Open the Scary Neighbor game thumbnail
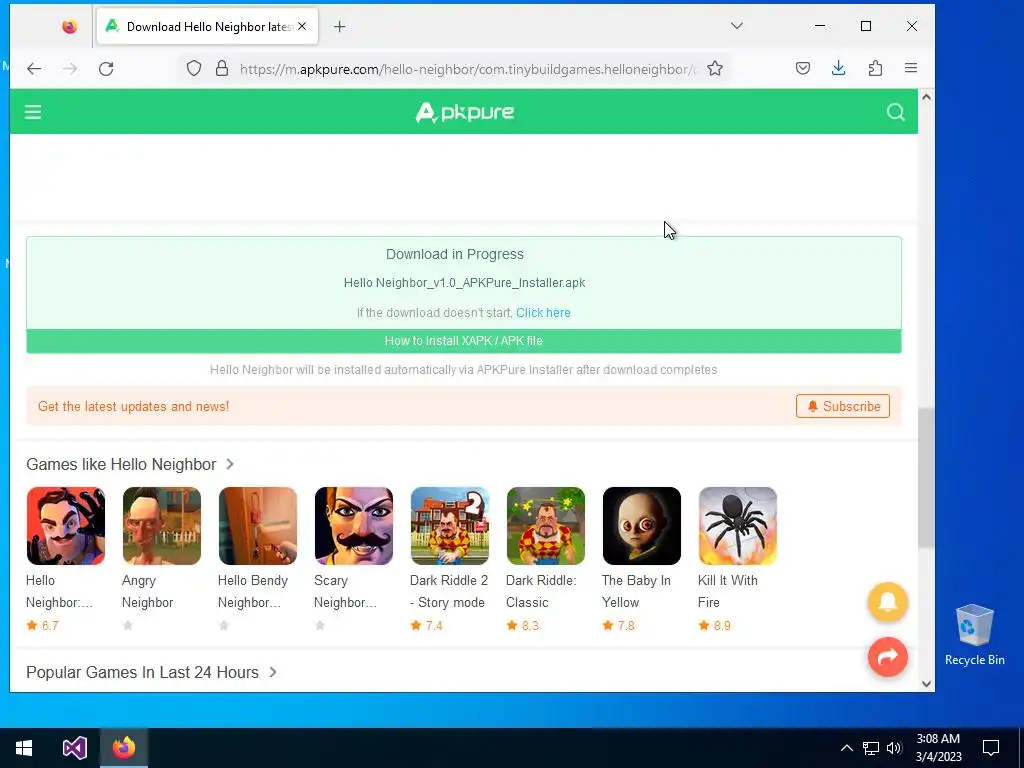This screenshot has height=768, width=1024. pos(354,526)
